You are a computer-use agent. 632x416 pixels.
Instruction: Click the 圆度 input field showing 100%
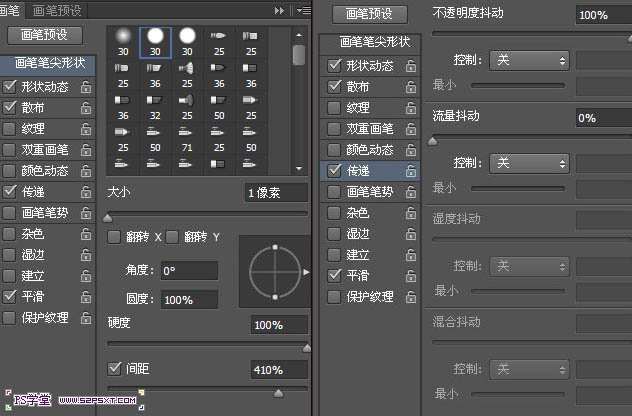click(188, 300)
